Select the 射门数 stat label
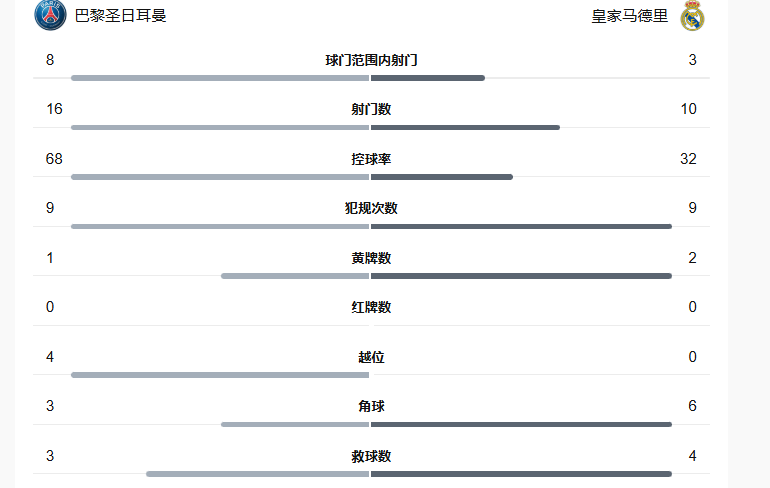770x488 pixels. click(371, 109)
